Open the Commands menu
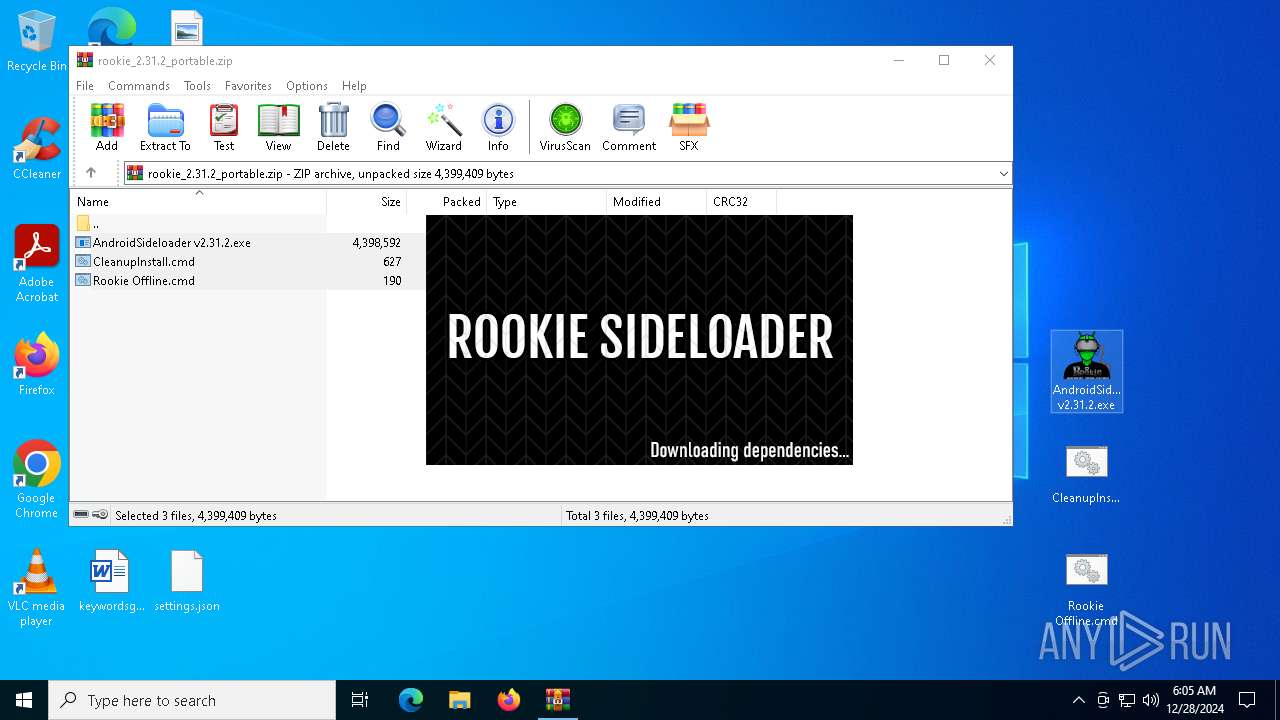1280x720 pixels. [x=139, y=86]
